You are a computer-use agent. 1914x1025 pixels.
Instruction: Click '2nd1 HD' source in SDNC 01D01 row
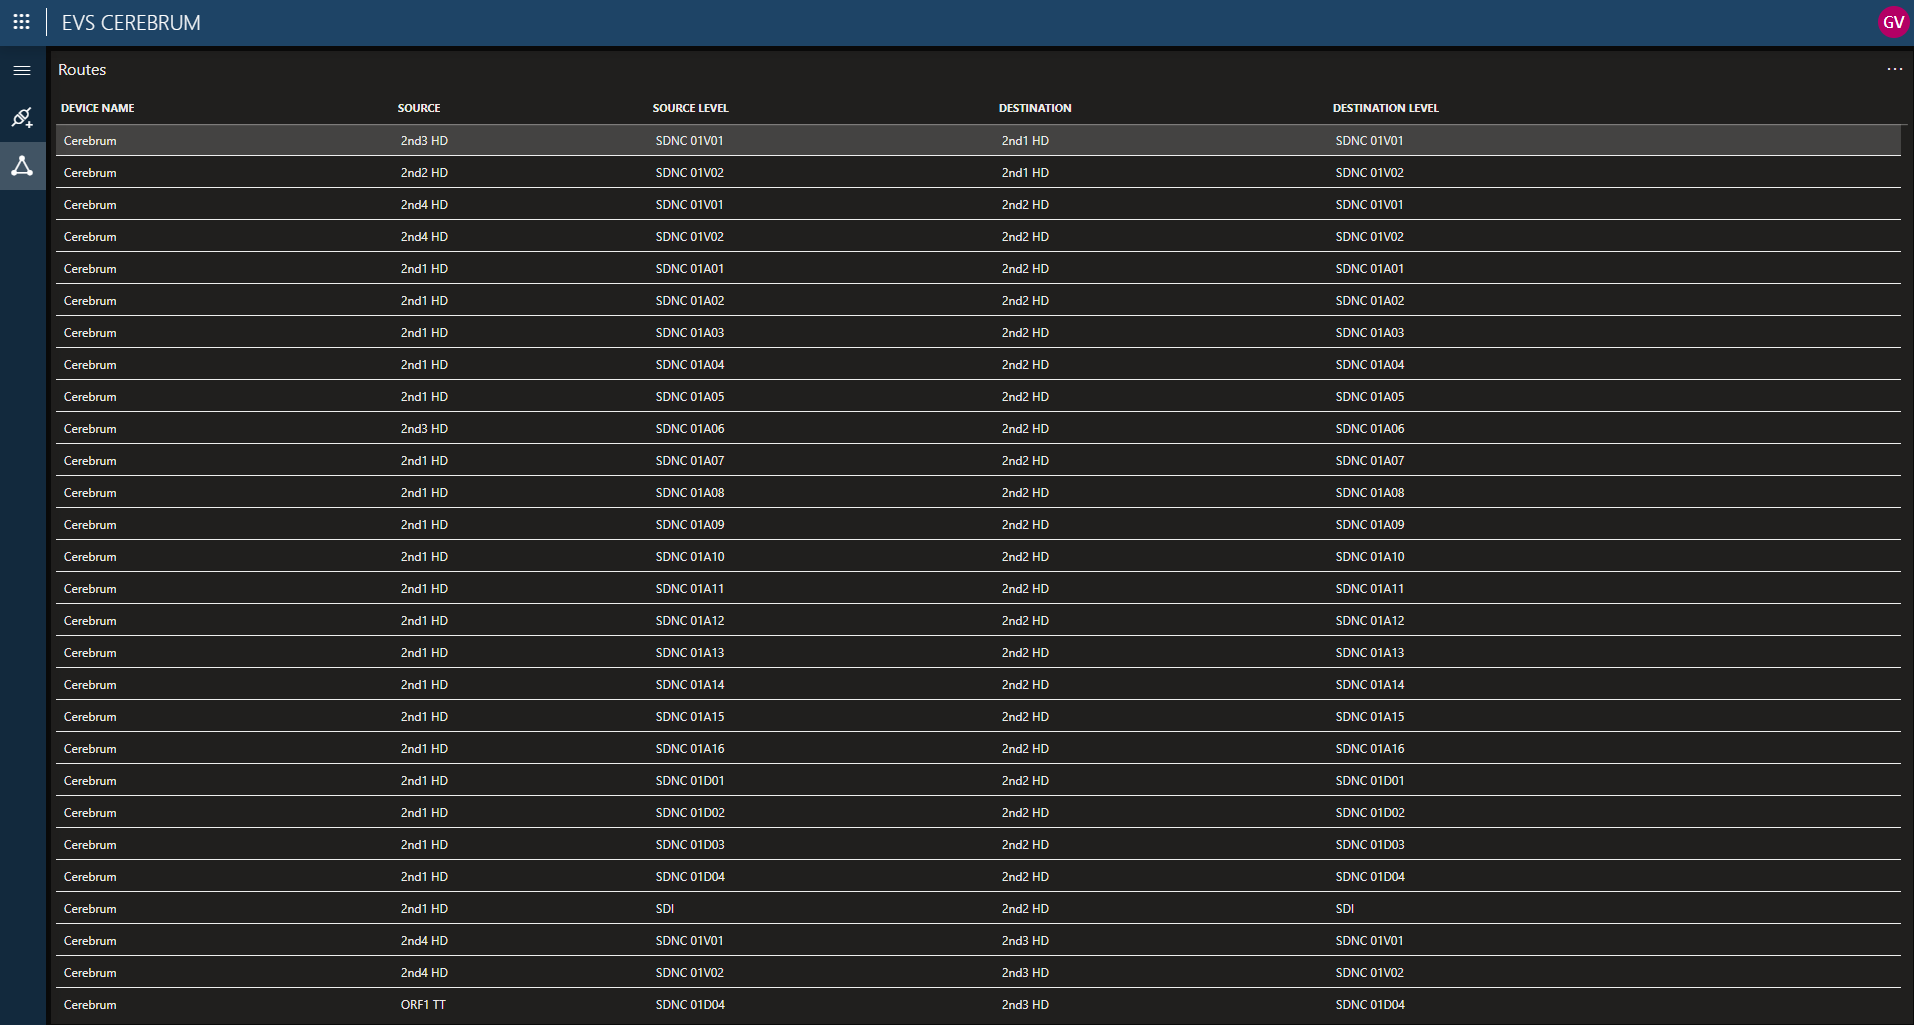tap(424, 781)
